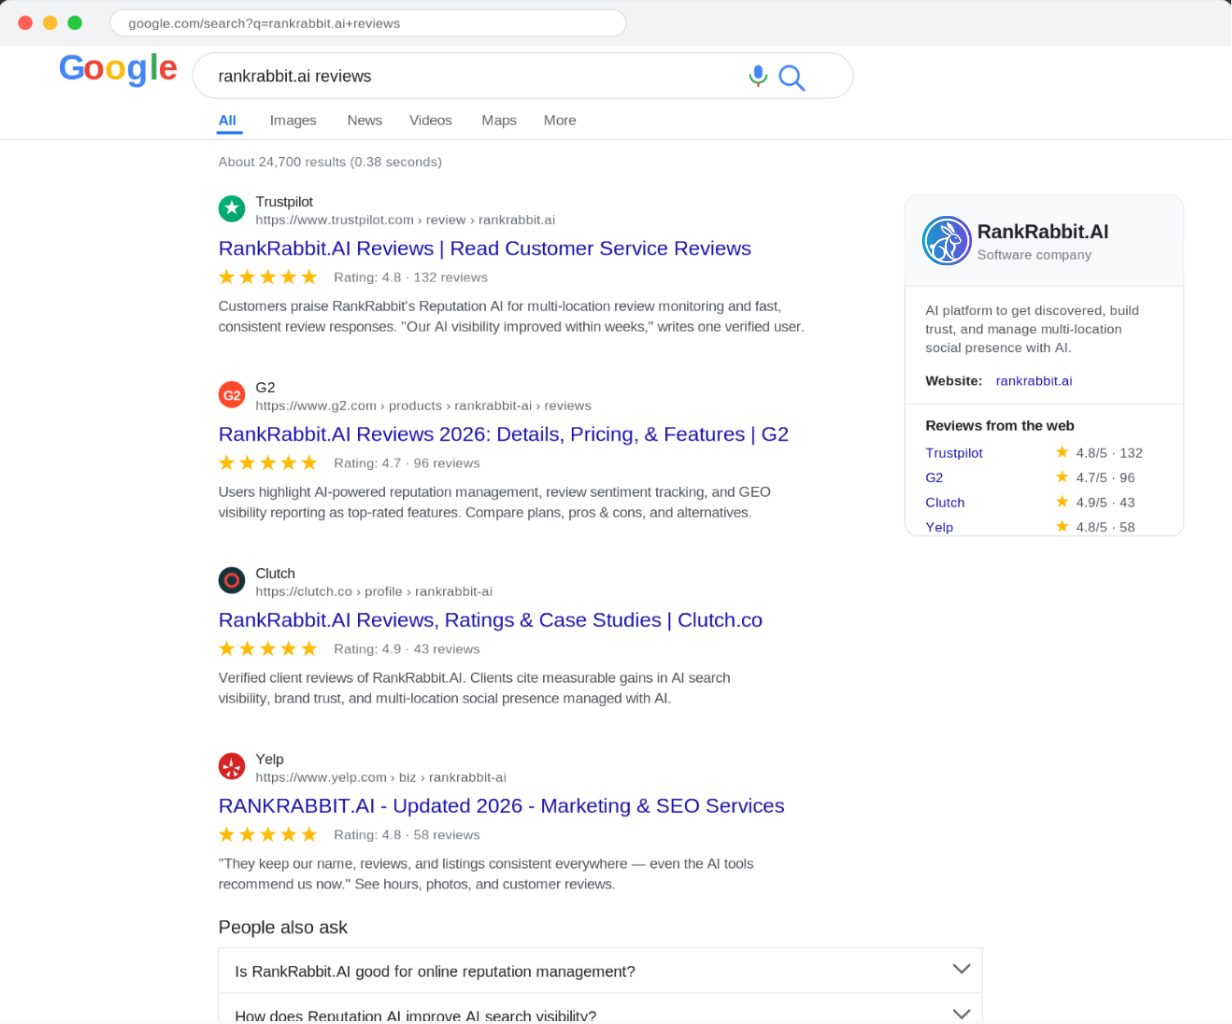Click the Yelp red favicon
This screenshot has width=1232, height=1024.
point(232,766)
